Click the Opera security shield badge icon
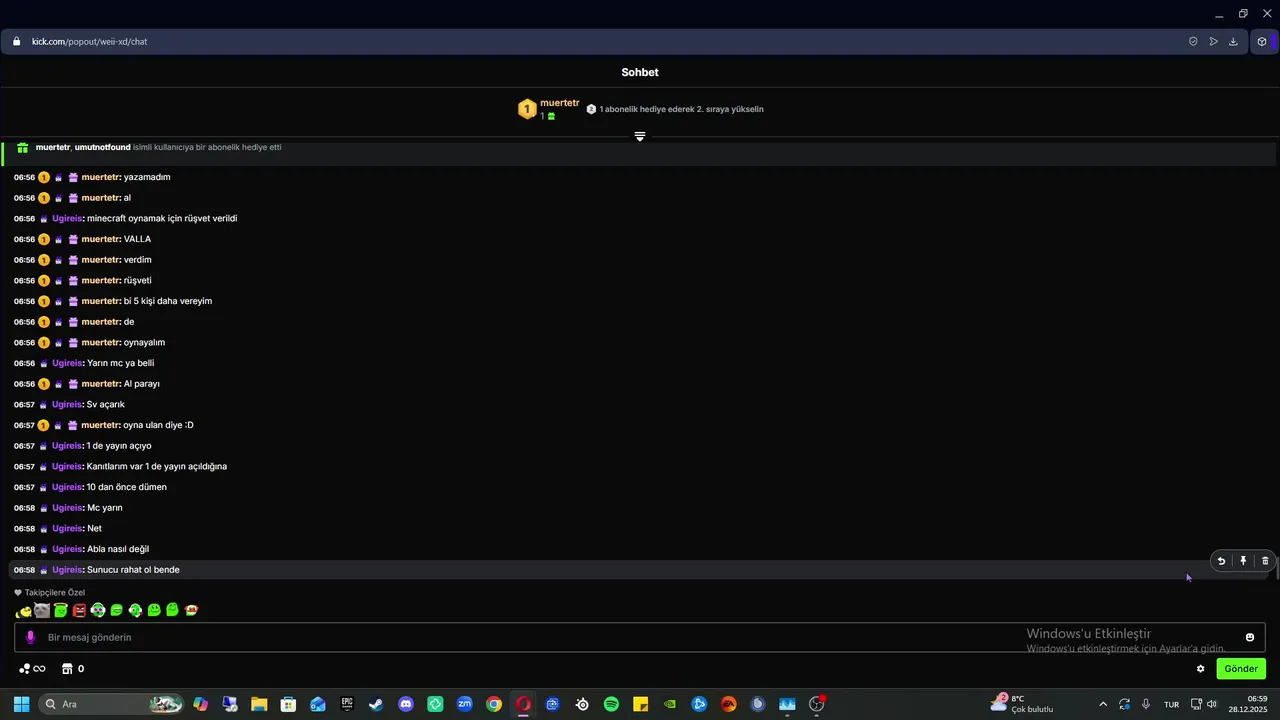 (1193, 42)
